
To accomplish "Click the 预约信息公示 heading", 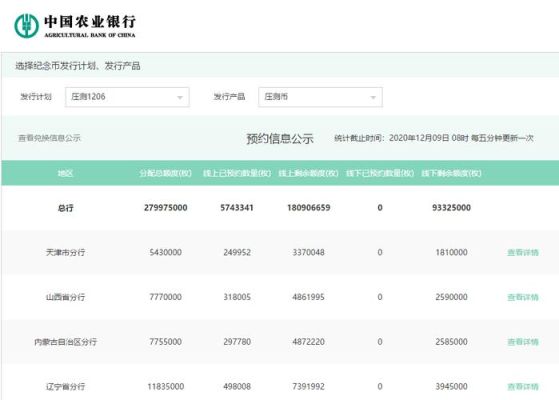I will [x=280, y=138].
